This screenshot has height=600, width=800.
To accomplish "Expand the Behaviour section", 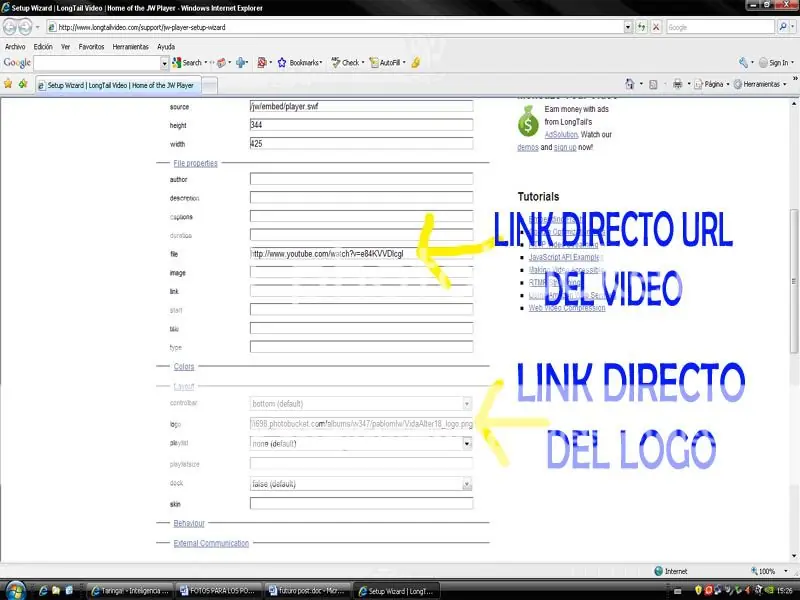I will [x=189, y=523].
